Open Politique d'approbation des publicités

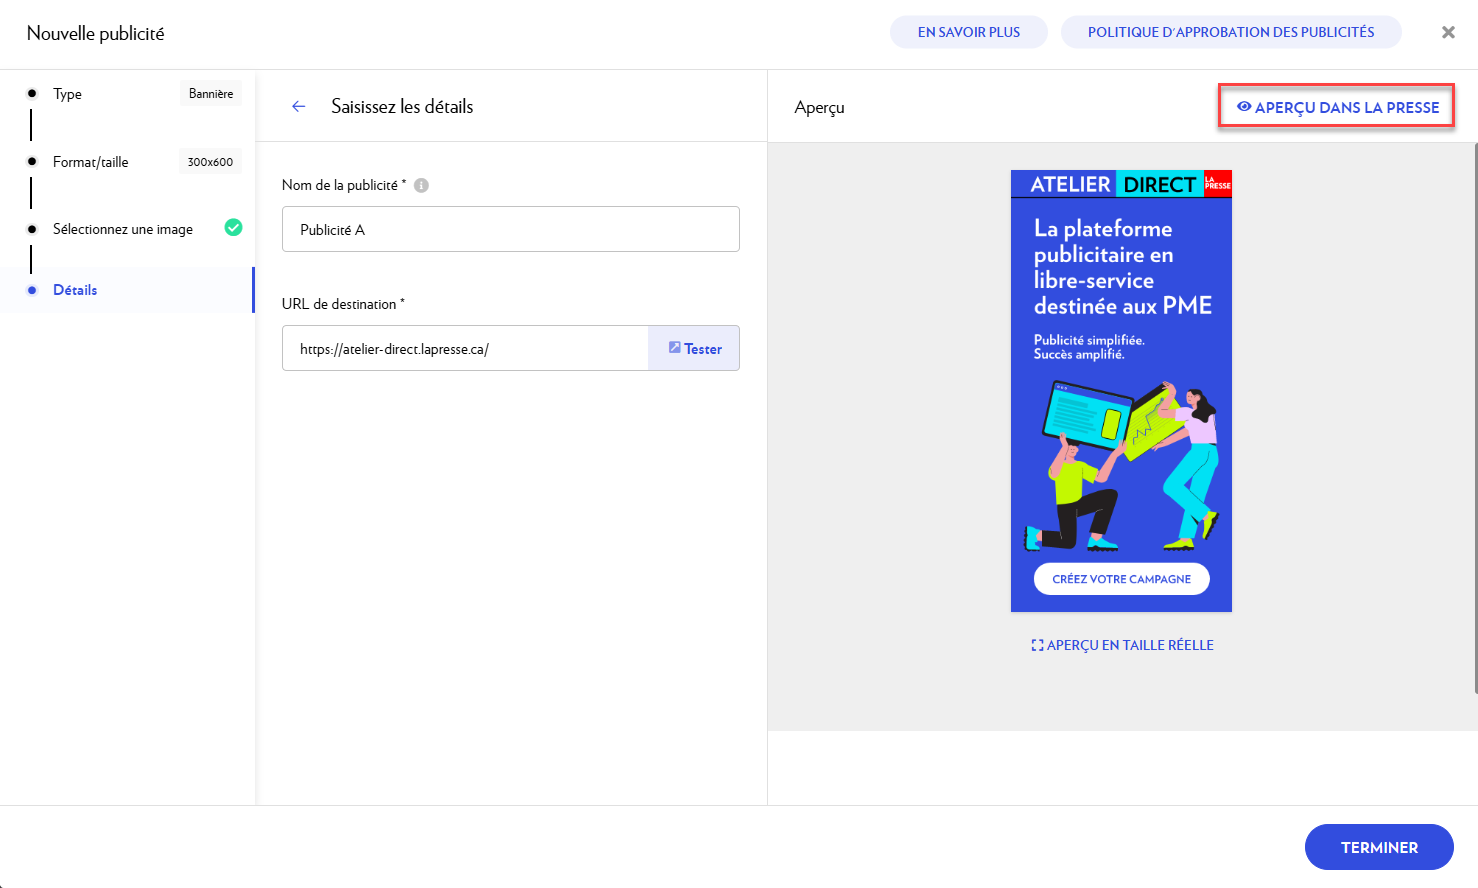(x=1230, y=32)
